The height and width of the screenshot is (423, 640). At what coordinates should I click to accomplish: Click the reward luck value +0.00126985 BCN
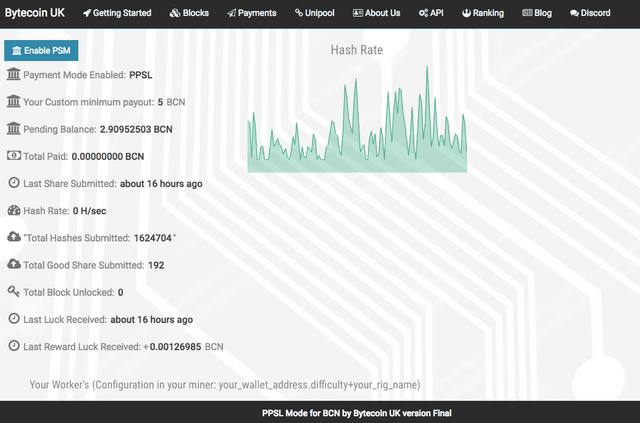[183, 347]
